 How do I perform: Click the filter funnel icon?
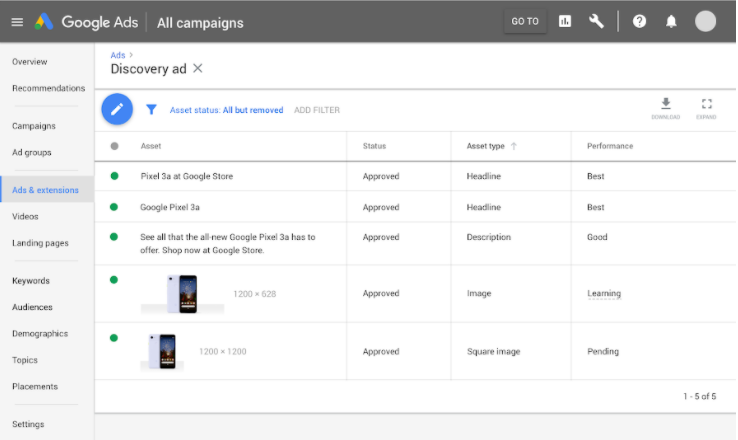pos(152,110)
